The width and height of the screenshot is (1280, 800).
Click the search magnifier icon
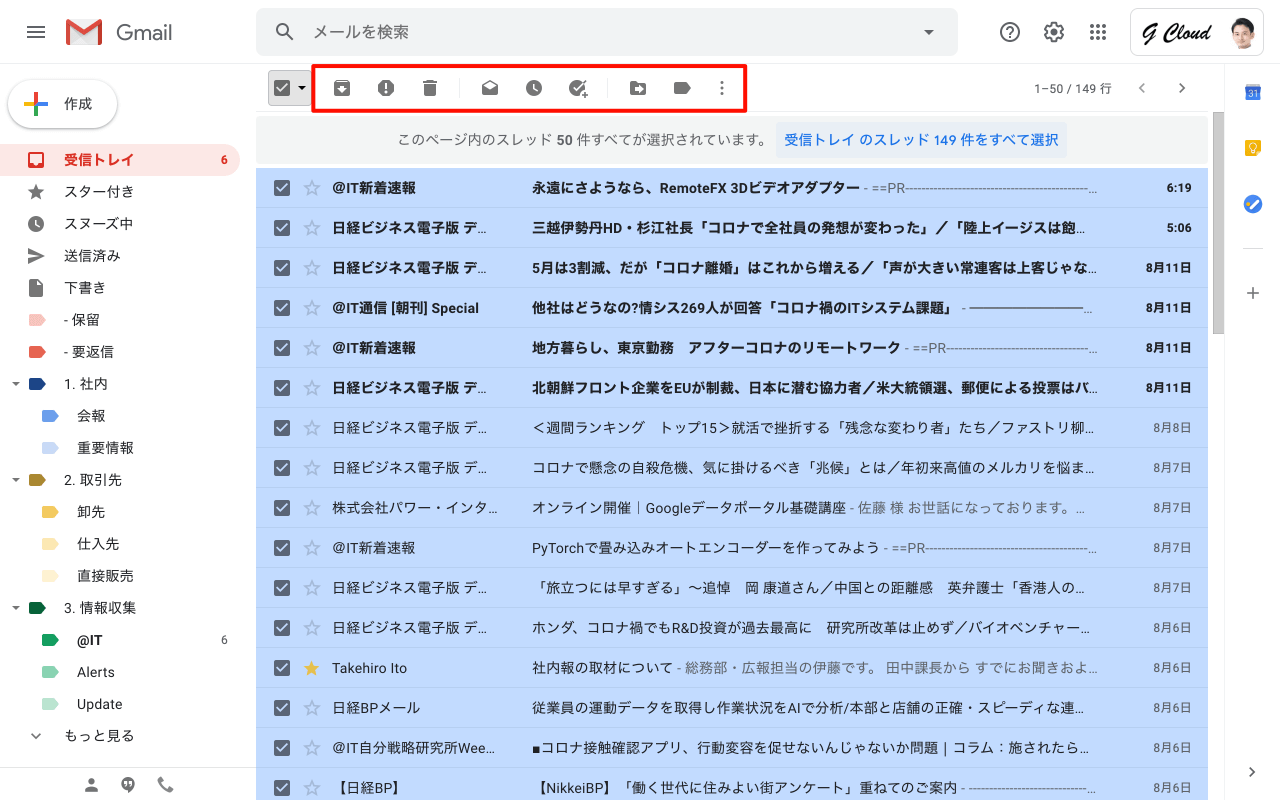tap(285, 32)
